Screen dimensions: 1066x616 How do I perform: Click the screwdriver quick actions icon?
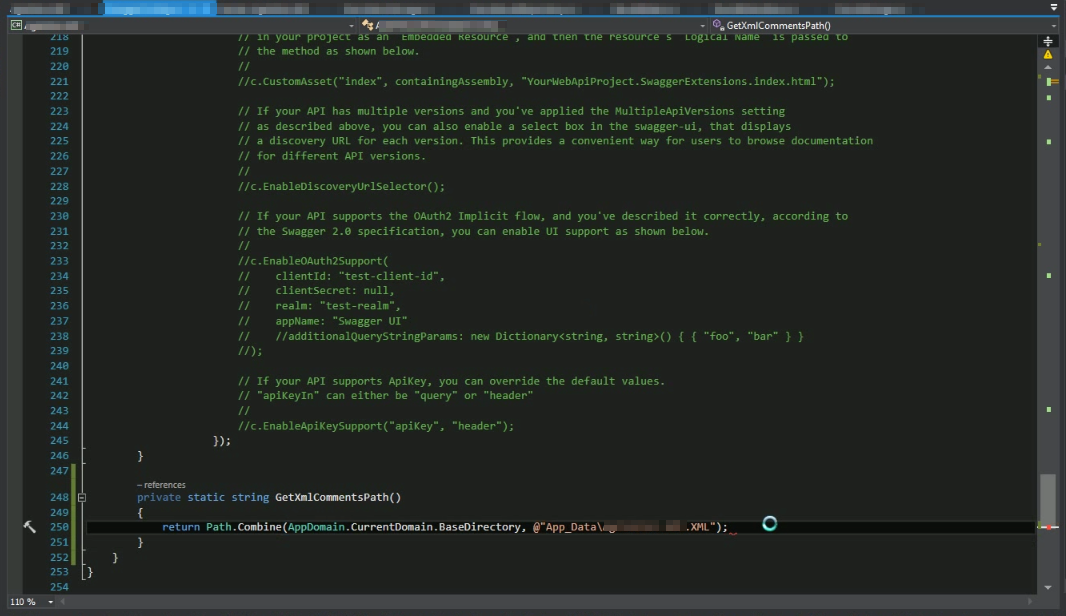(x=29, y=527)
